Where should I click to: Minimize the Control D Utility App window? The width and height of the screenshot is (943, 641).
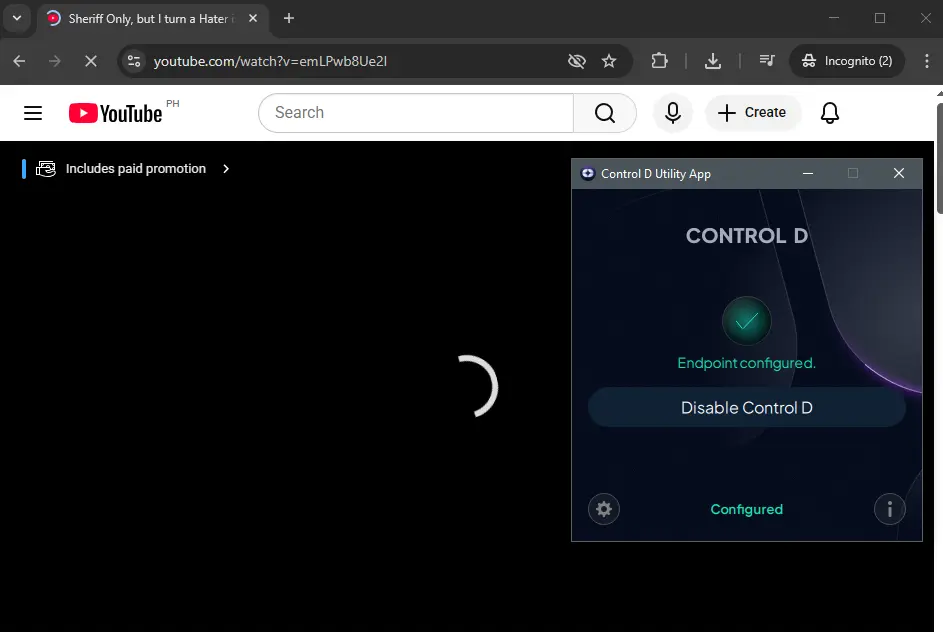[808, 174]
